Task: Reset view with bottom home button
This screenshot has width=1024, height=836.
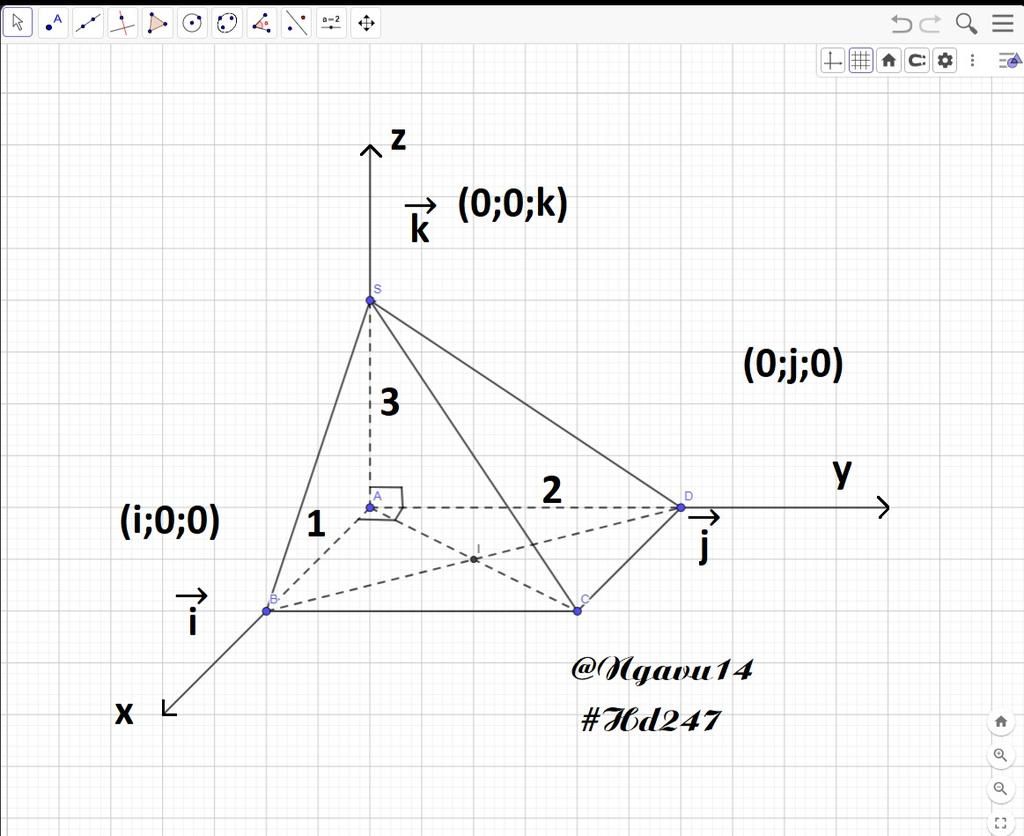Action: [1000, 722]
